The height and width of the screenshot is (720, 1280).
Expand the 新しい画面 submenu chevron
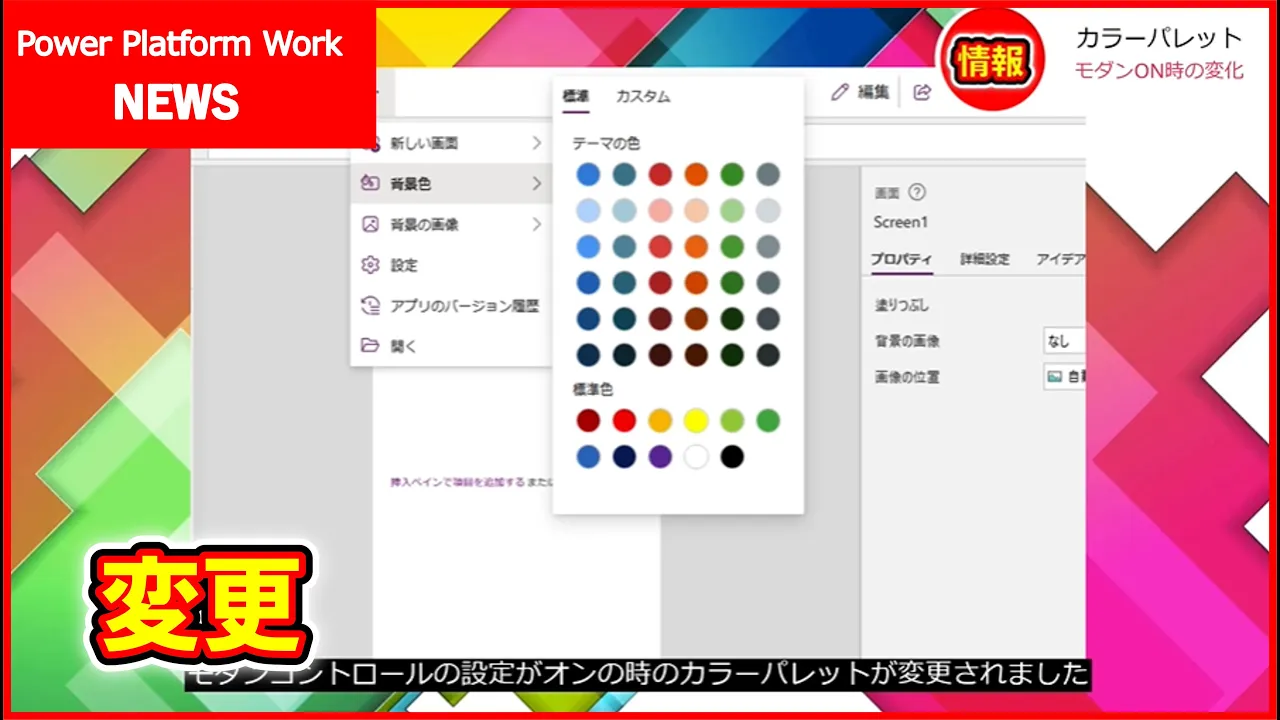pyautogui.click(x=537, y=144)
